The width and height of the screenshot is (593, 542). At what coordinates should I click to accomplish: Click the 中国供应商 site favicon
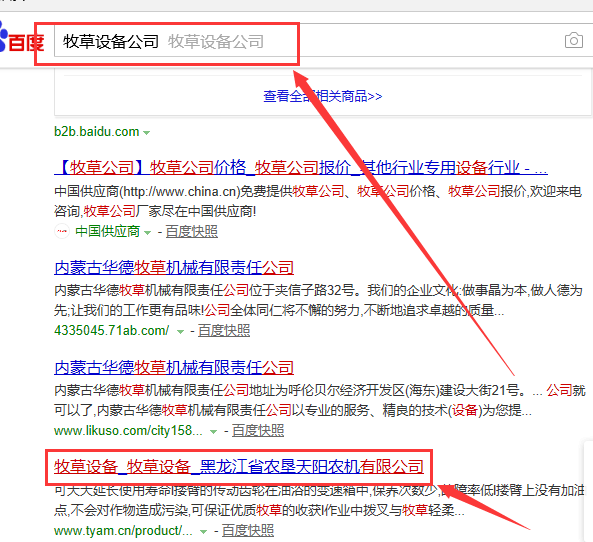pyautogui.click(x=62, y=231)
